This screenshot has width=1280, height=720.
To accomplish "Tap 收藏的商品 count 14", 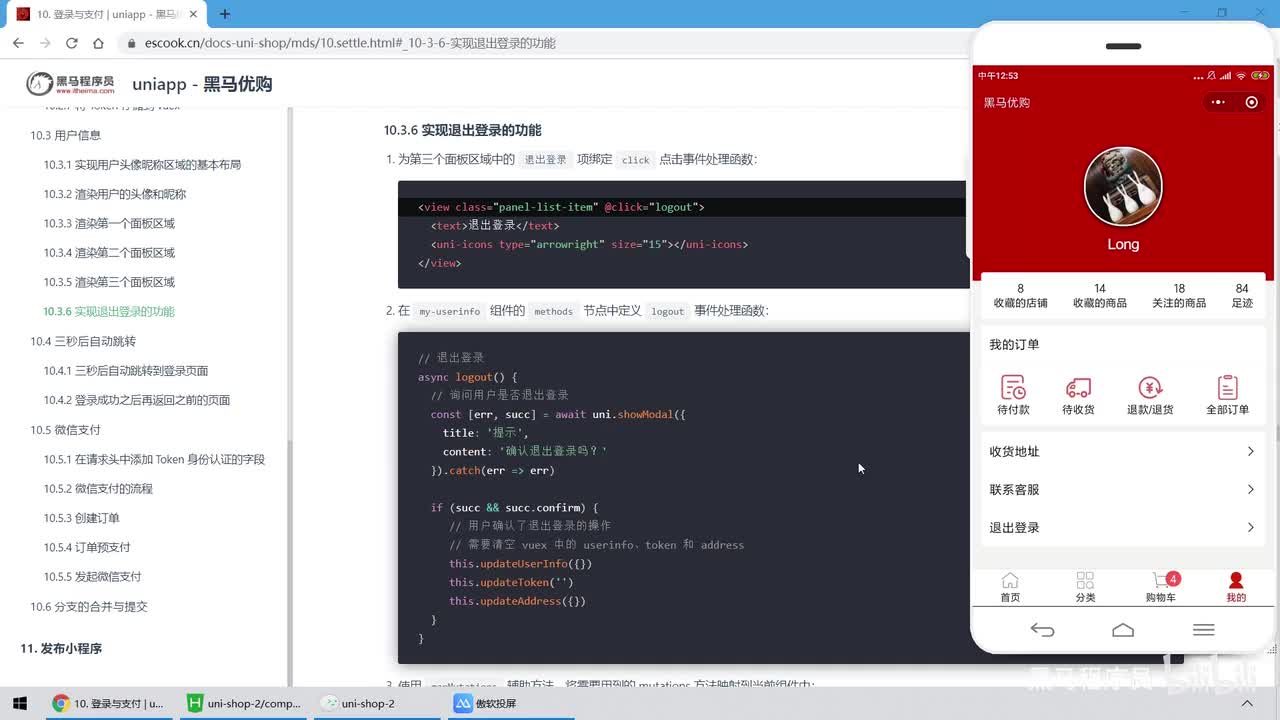I will point(1099,295).
